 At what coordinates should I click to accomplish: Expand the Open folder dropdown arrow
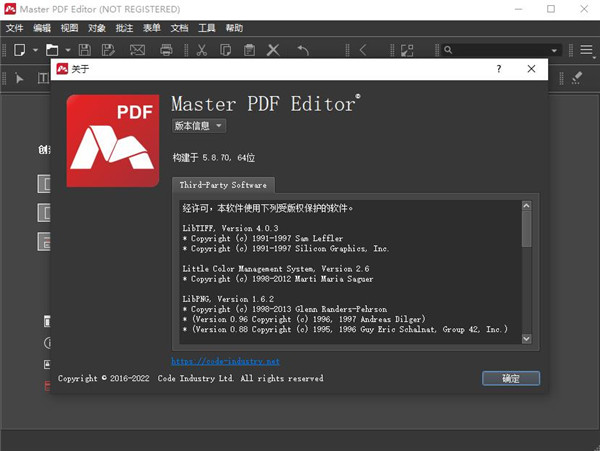coord(67,50)
